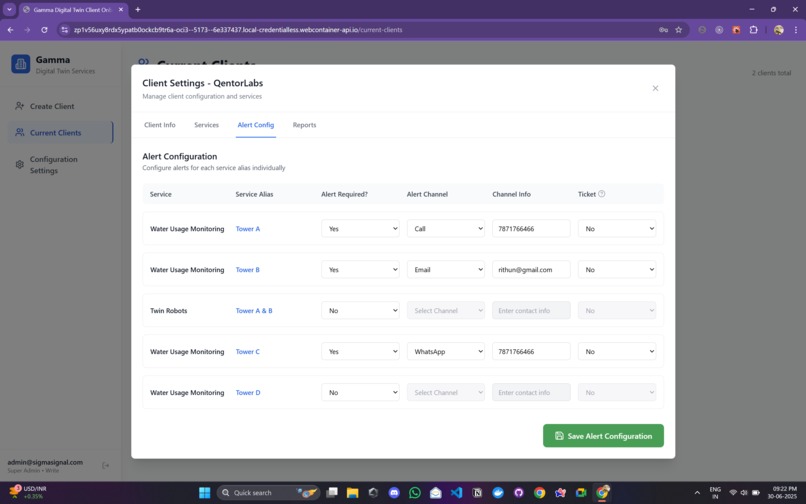The width and height of the screenshot is (806, 504).
Task: Open Tower B Alert Channel dropdown showing Email
Action: coord(446,269)
